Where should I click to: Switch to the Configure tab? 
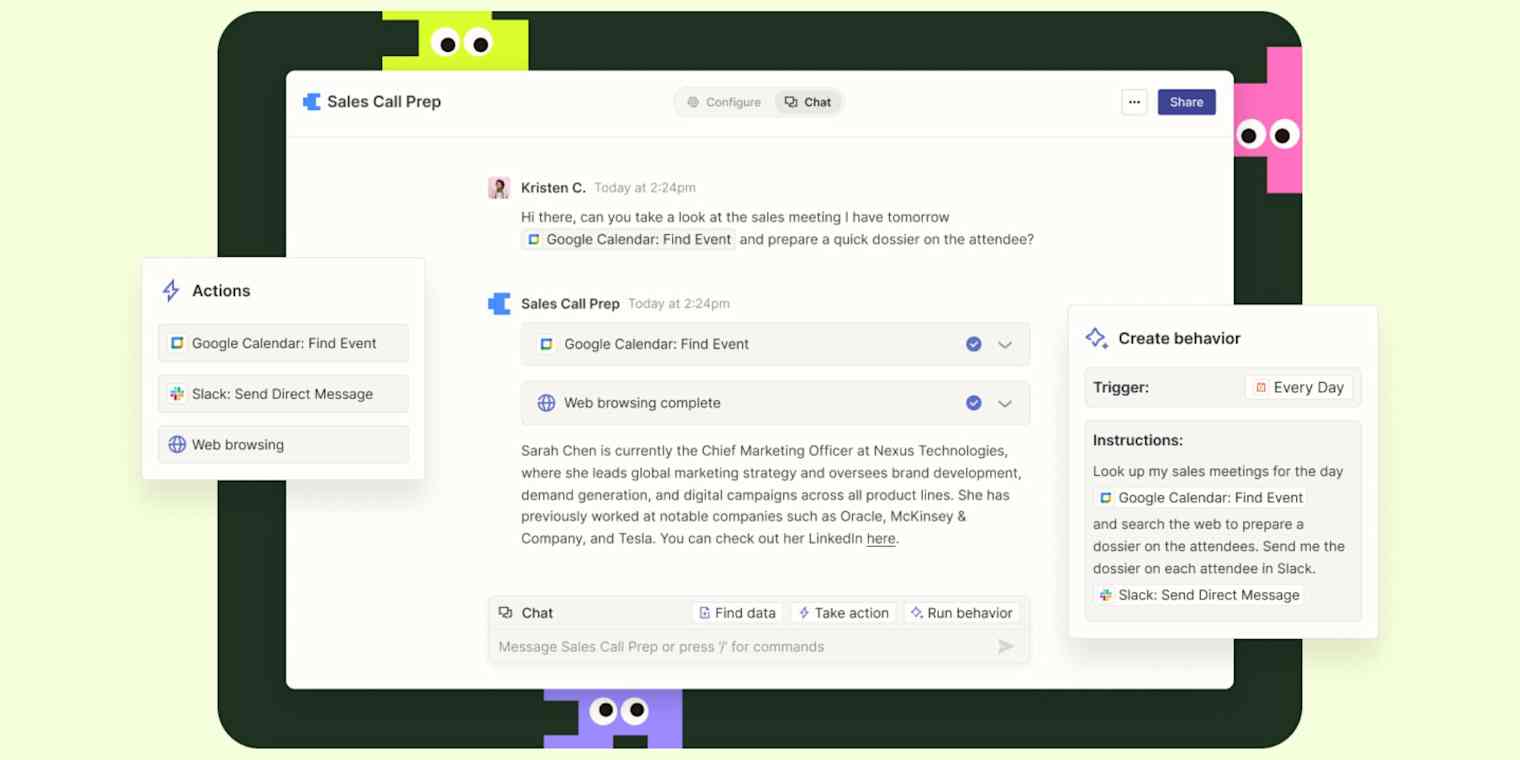click(723, 102)
